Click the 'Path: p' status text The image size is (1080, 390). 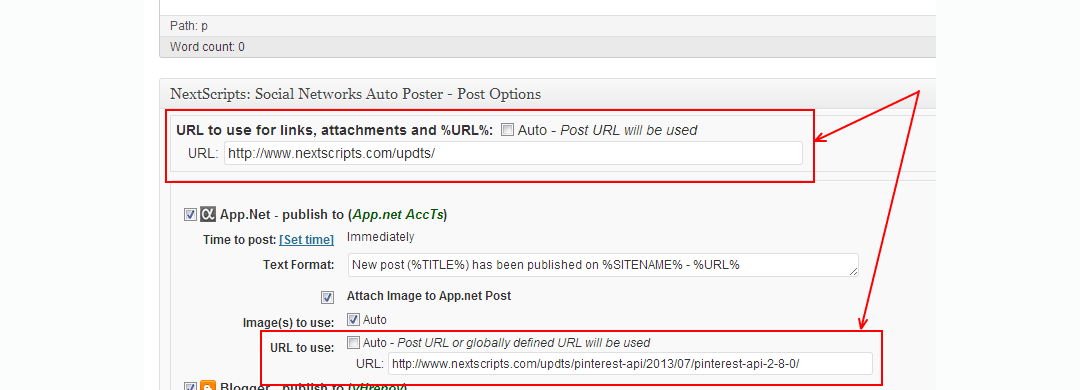point(189,25)
